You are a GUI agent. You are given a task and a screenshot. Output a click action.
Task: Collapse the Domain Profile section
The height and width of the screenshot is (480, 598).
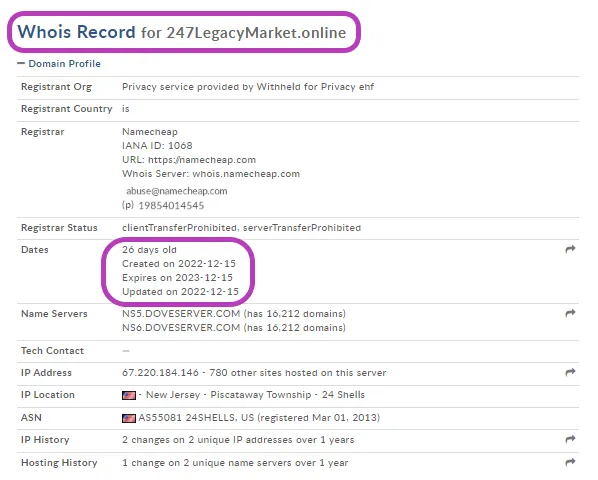[x=59, y=64]
